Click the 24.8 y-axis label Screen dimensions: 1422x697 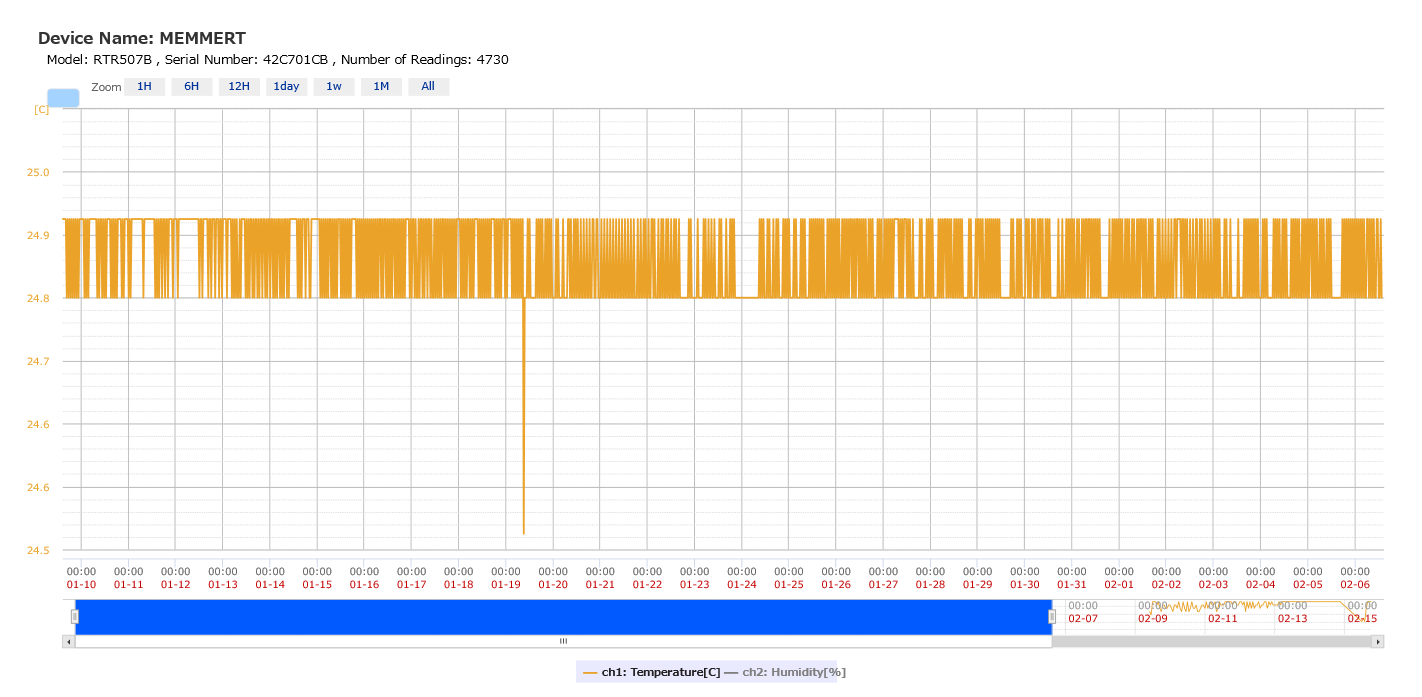[38, 298]
